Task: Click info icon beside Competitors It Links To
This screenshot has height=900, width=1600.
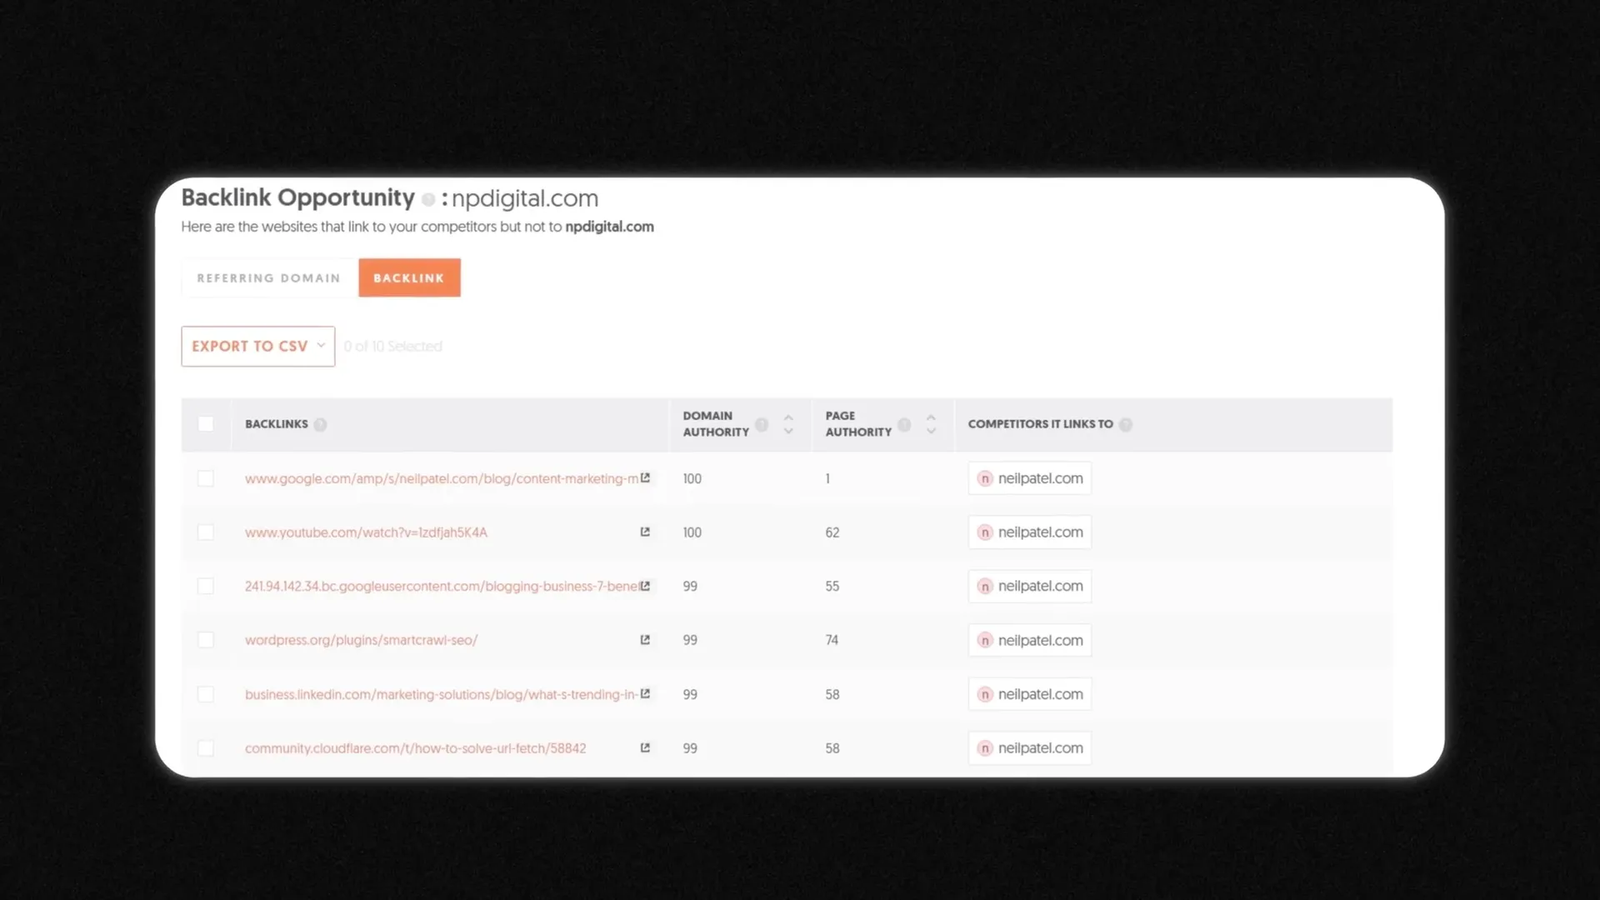Action: click(x=1125, y=424)
